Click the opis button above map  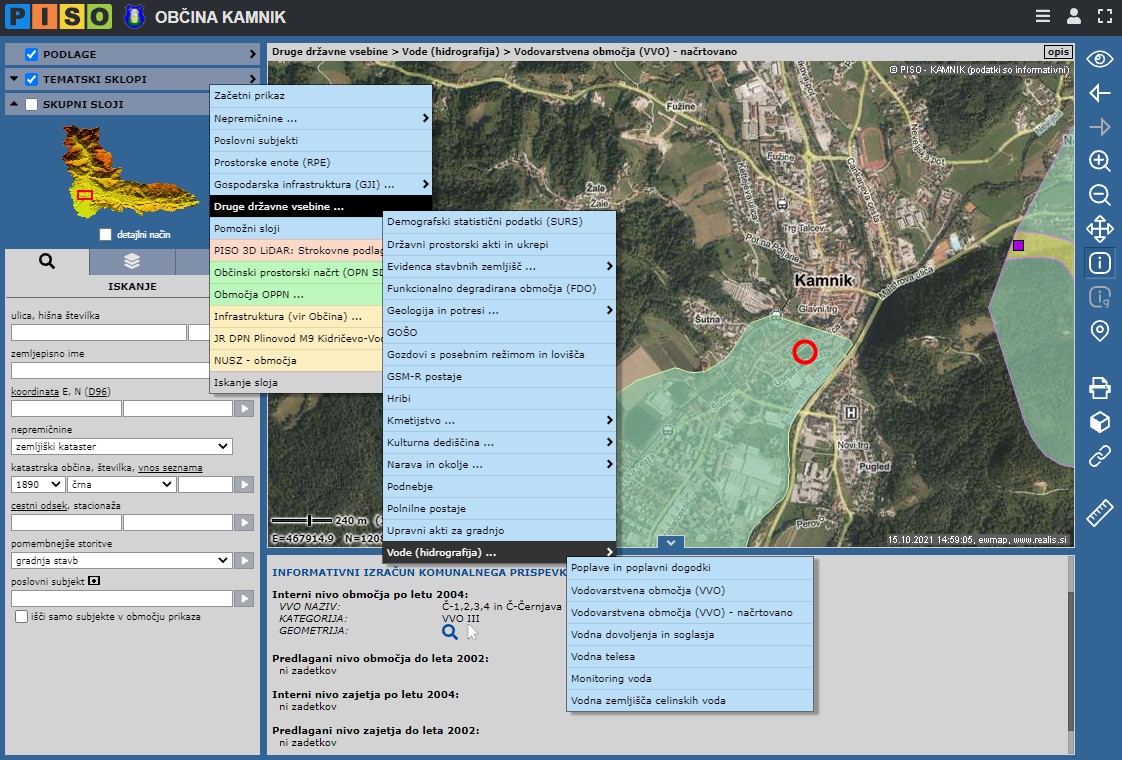[x=1057, y=52]
